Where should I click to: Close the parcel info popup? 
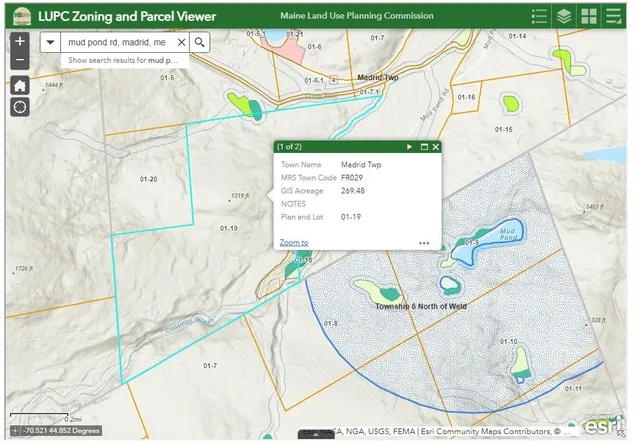435,147
